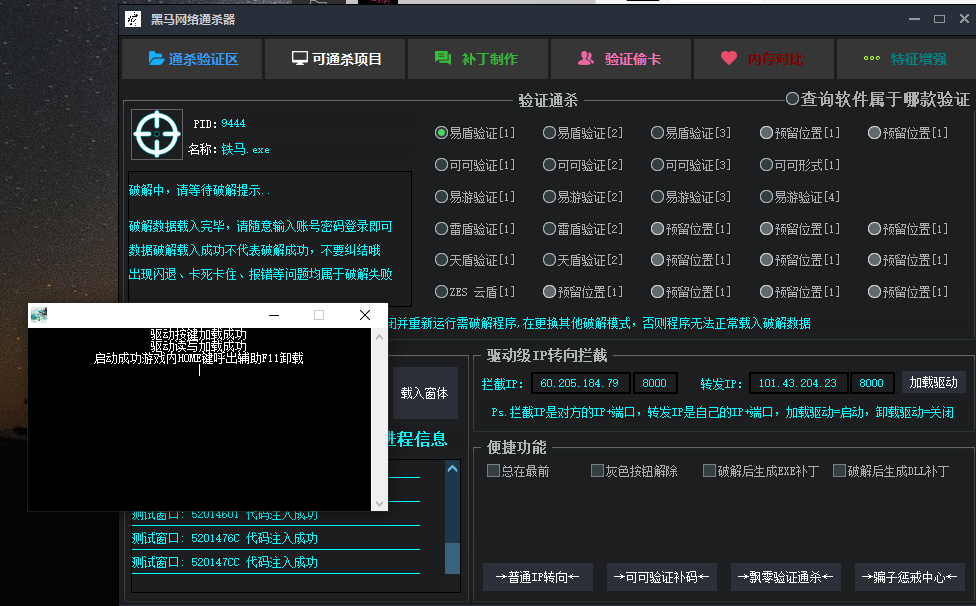The image size is (976, 606).
Task: Click the up arrow of the process list scrollbar
Action: [x=453, y=469]
